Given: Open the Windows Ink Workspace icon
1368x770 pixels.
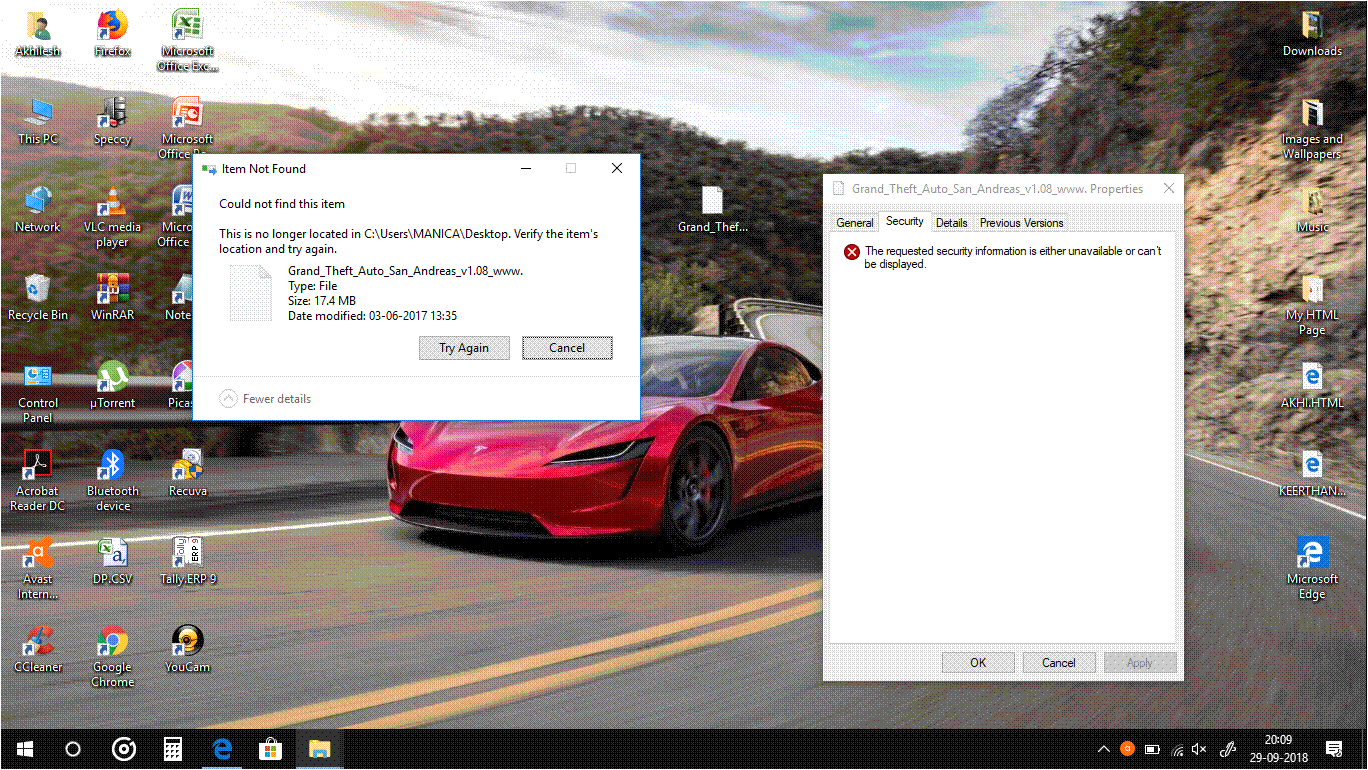Looking at the screenshot, I should [1230, 749].
